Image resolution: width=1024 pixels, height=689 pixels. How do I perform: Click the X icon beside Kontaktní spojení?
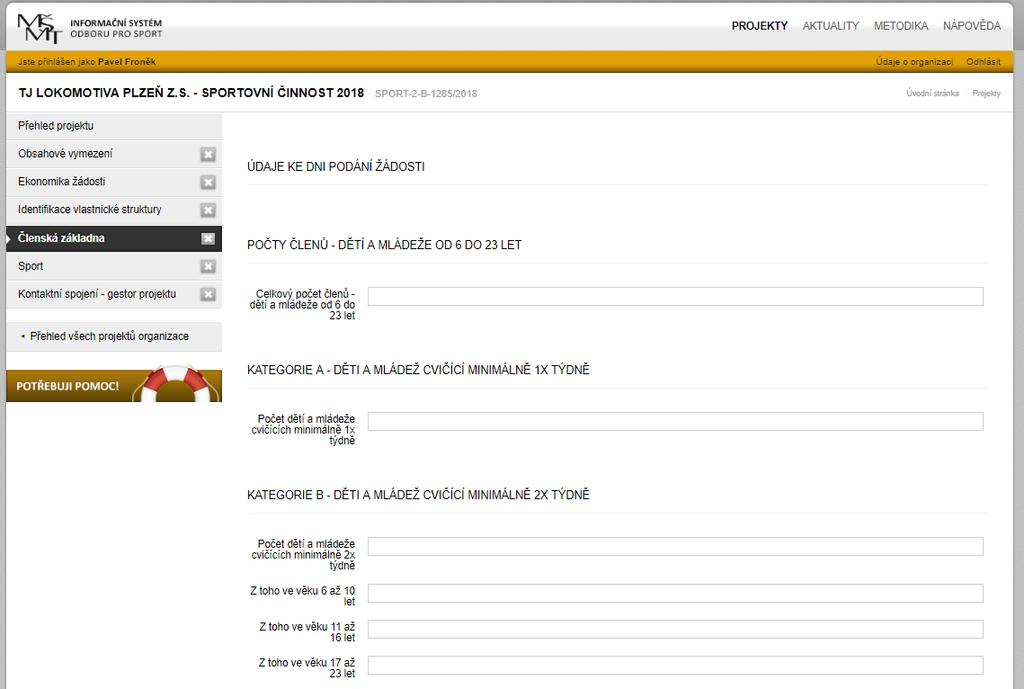208,295
